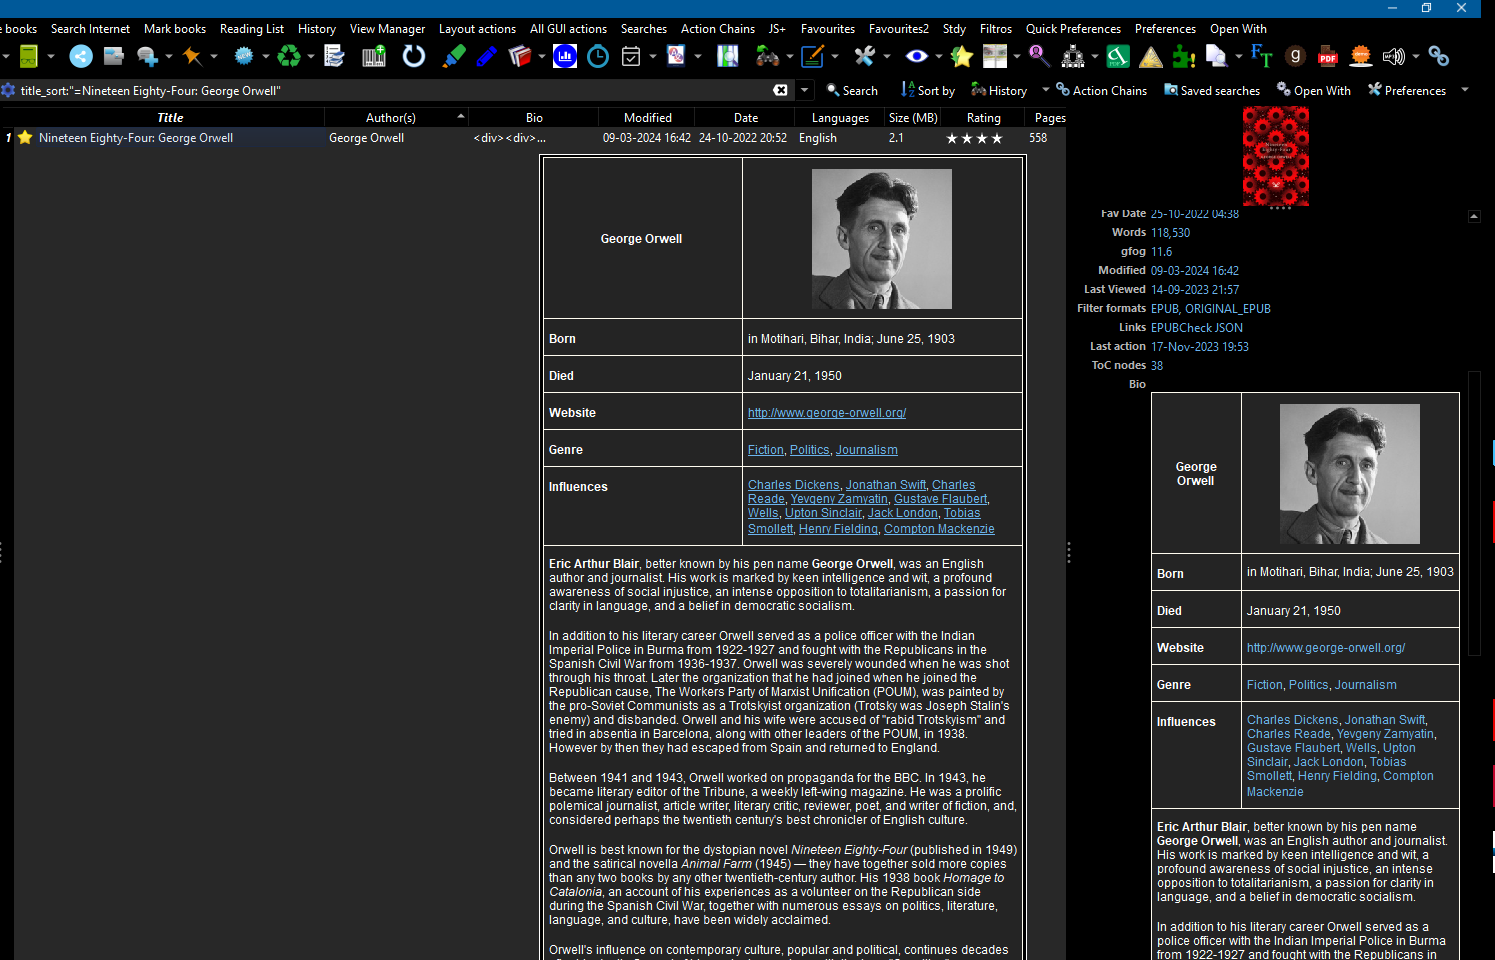Clear the search box with X button
1495x960 pixels.
pos(781,90)
